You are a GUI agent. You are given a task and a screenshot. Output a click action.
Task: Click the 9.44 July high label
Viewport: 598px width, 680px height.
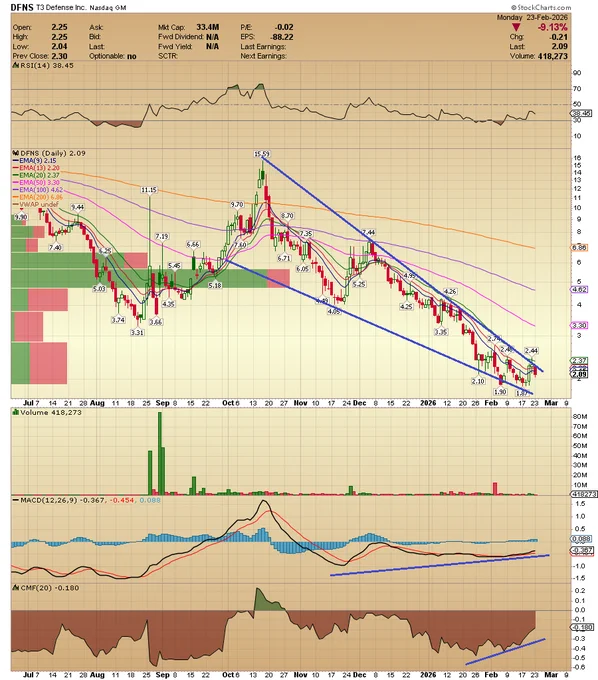(x=78, y=207)
